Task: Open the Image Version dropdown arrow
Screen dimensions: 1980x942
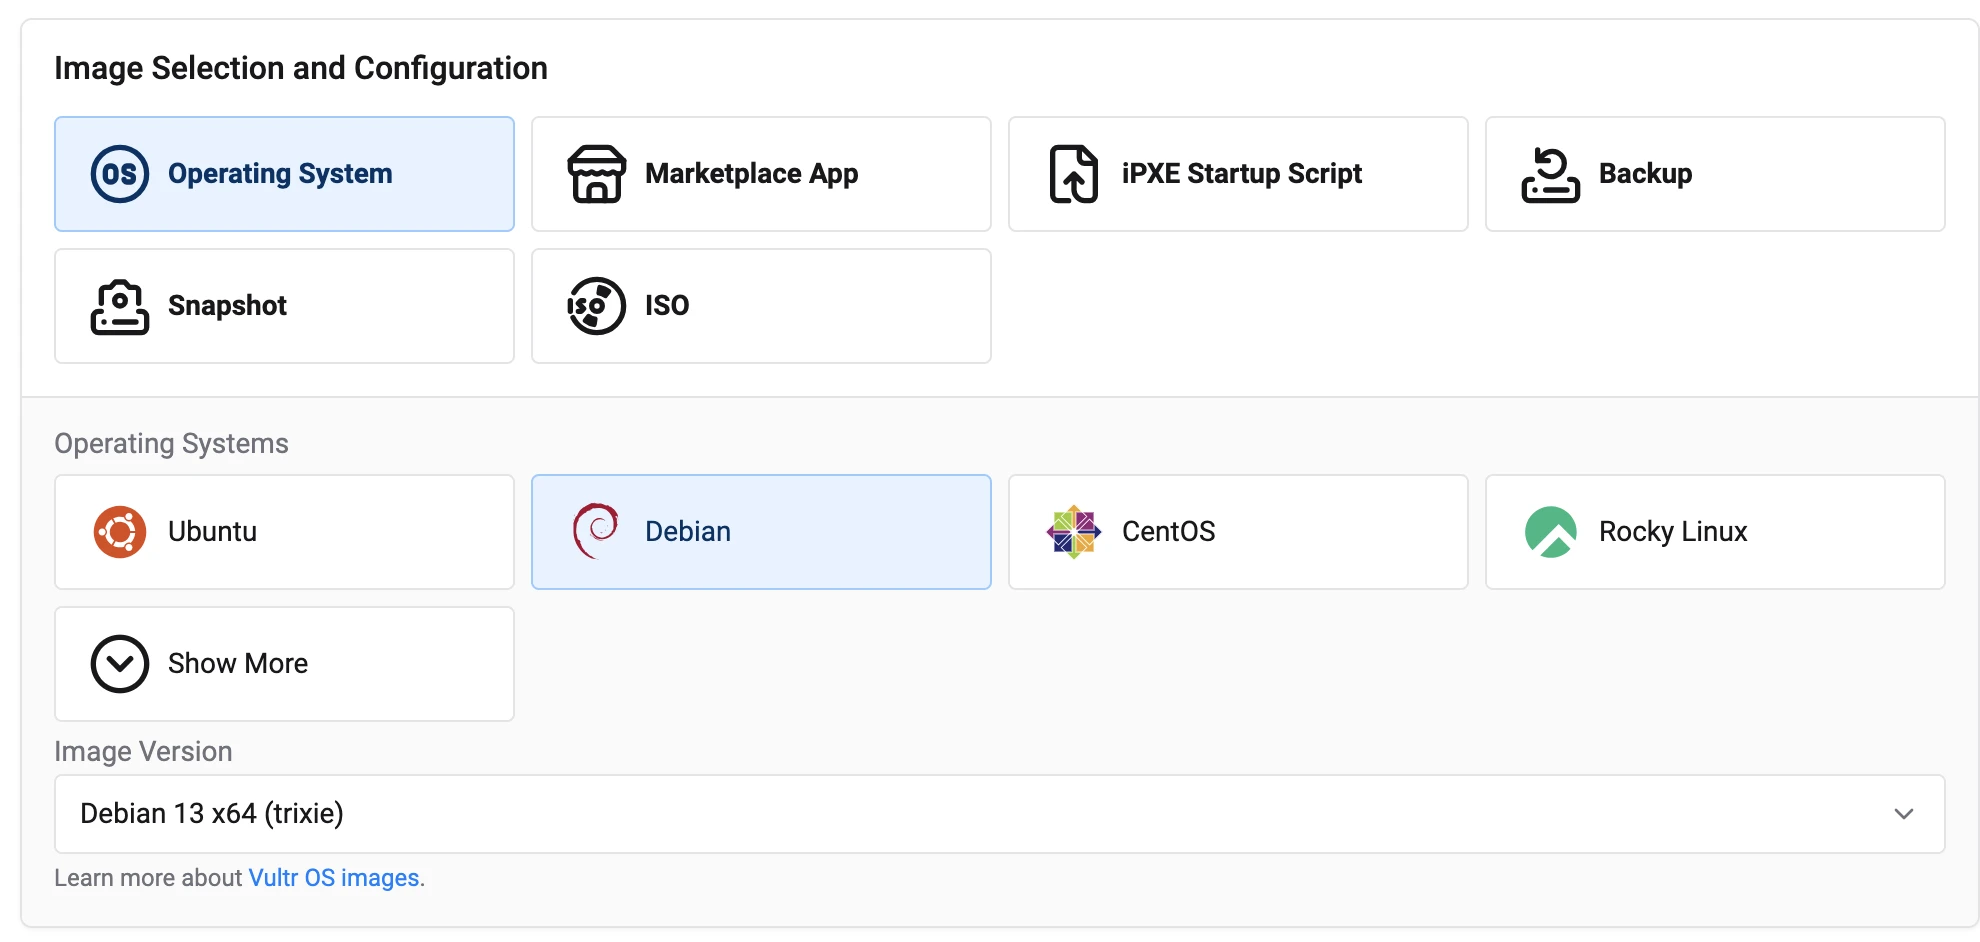Action: (x=1904, y=814)
